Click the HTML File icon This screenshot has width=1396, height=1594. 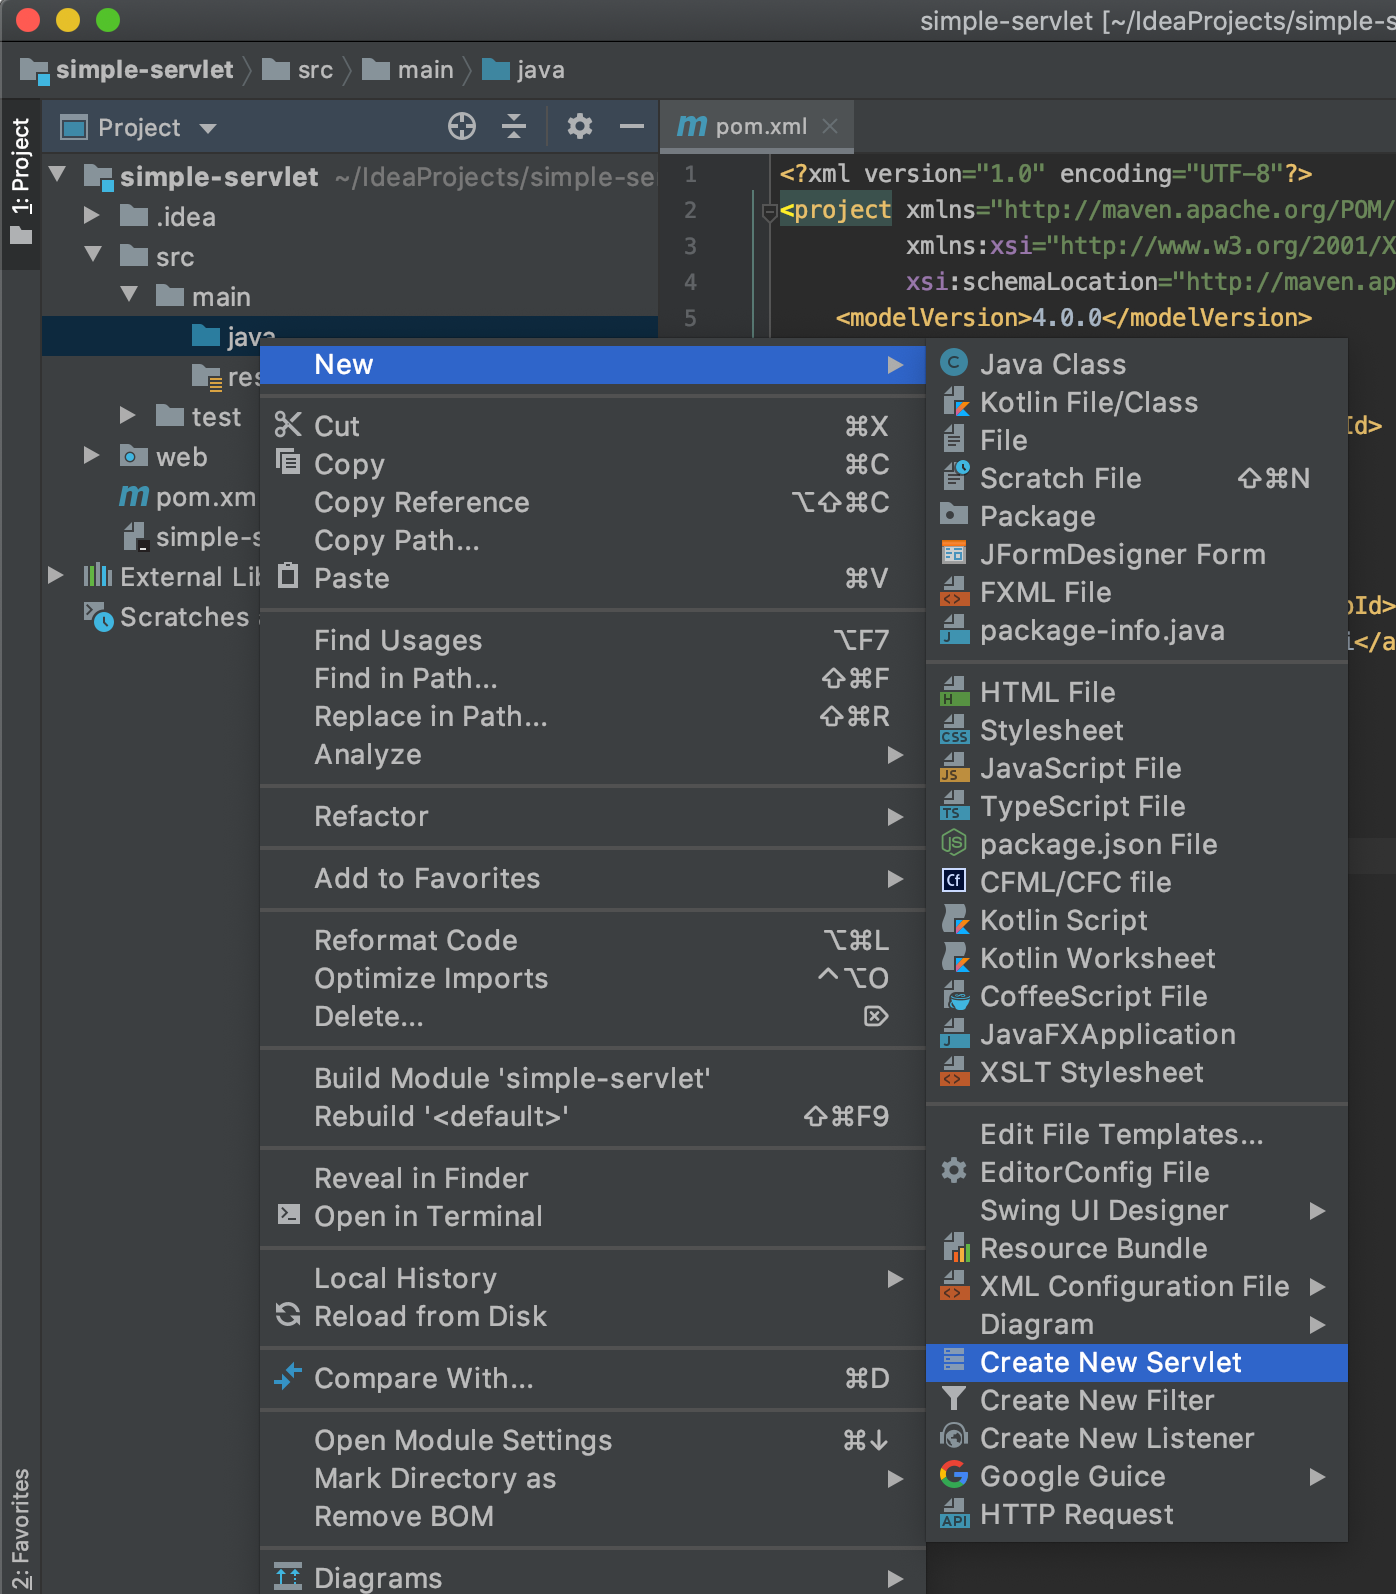(x=955, y=691)
